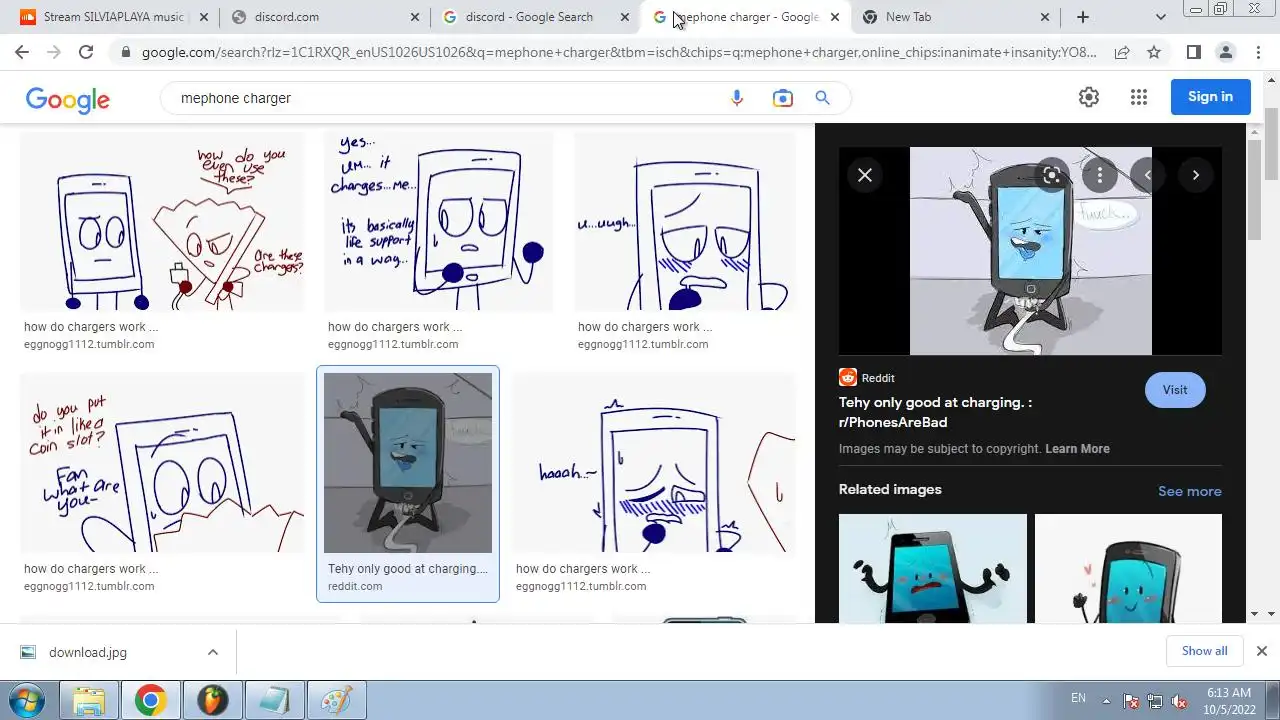Open the scared phone related image
1280x720 pixels.
click(x=932, y=568)
